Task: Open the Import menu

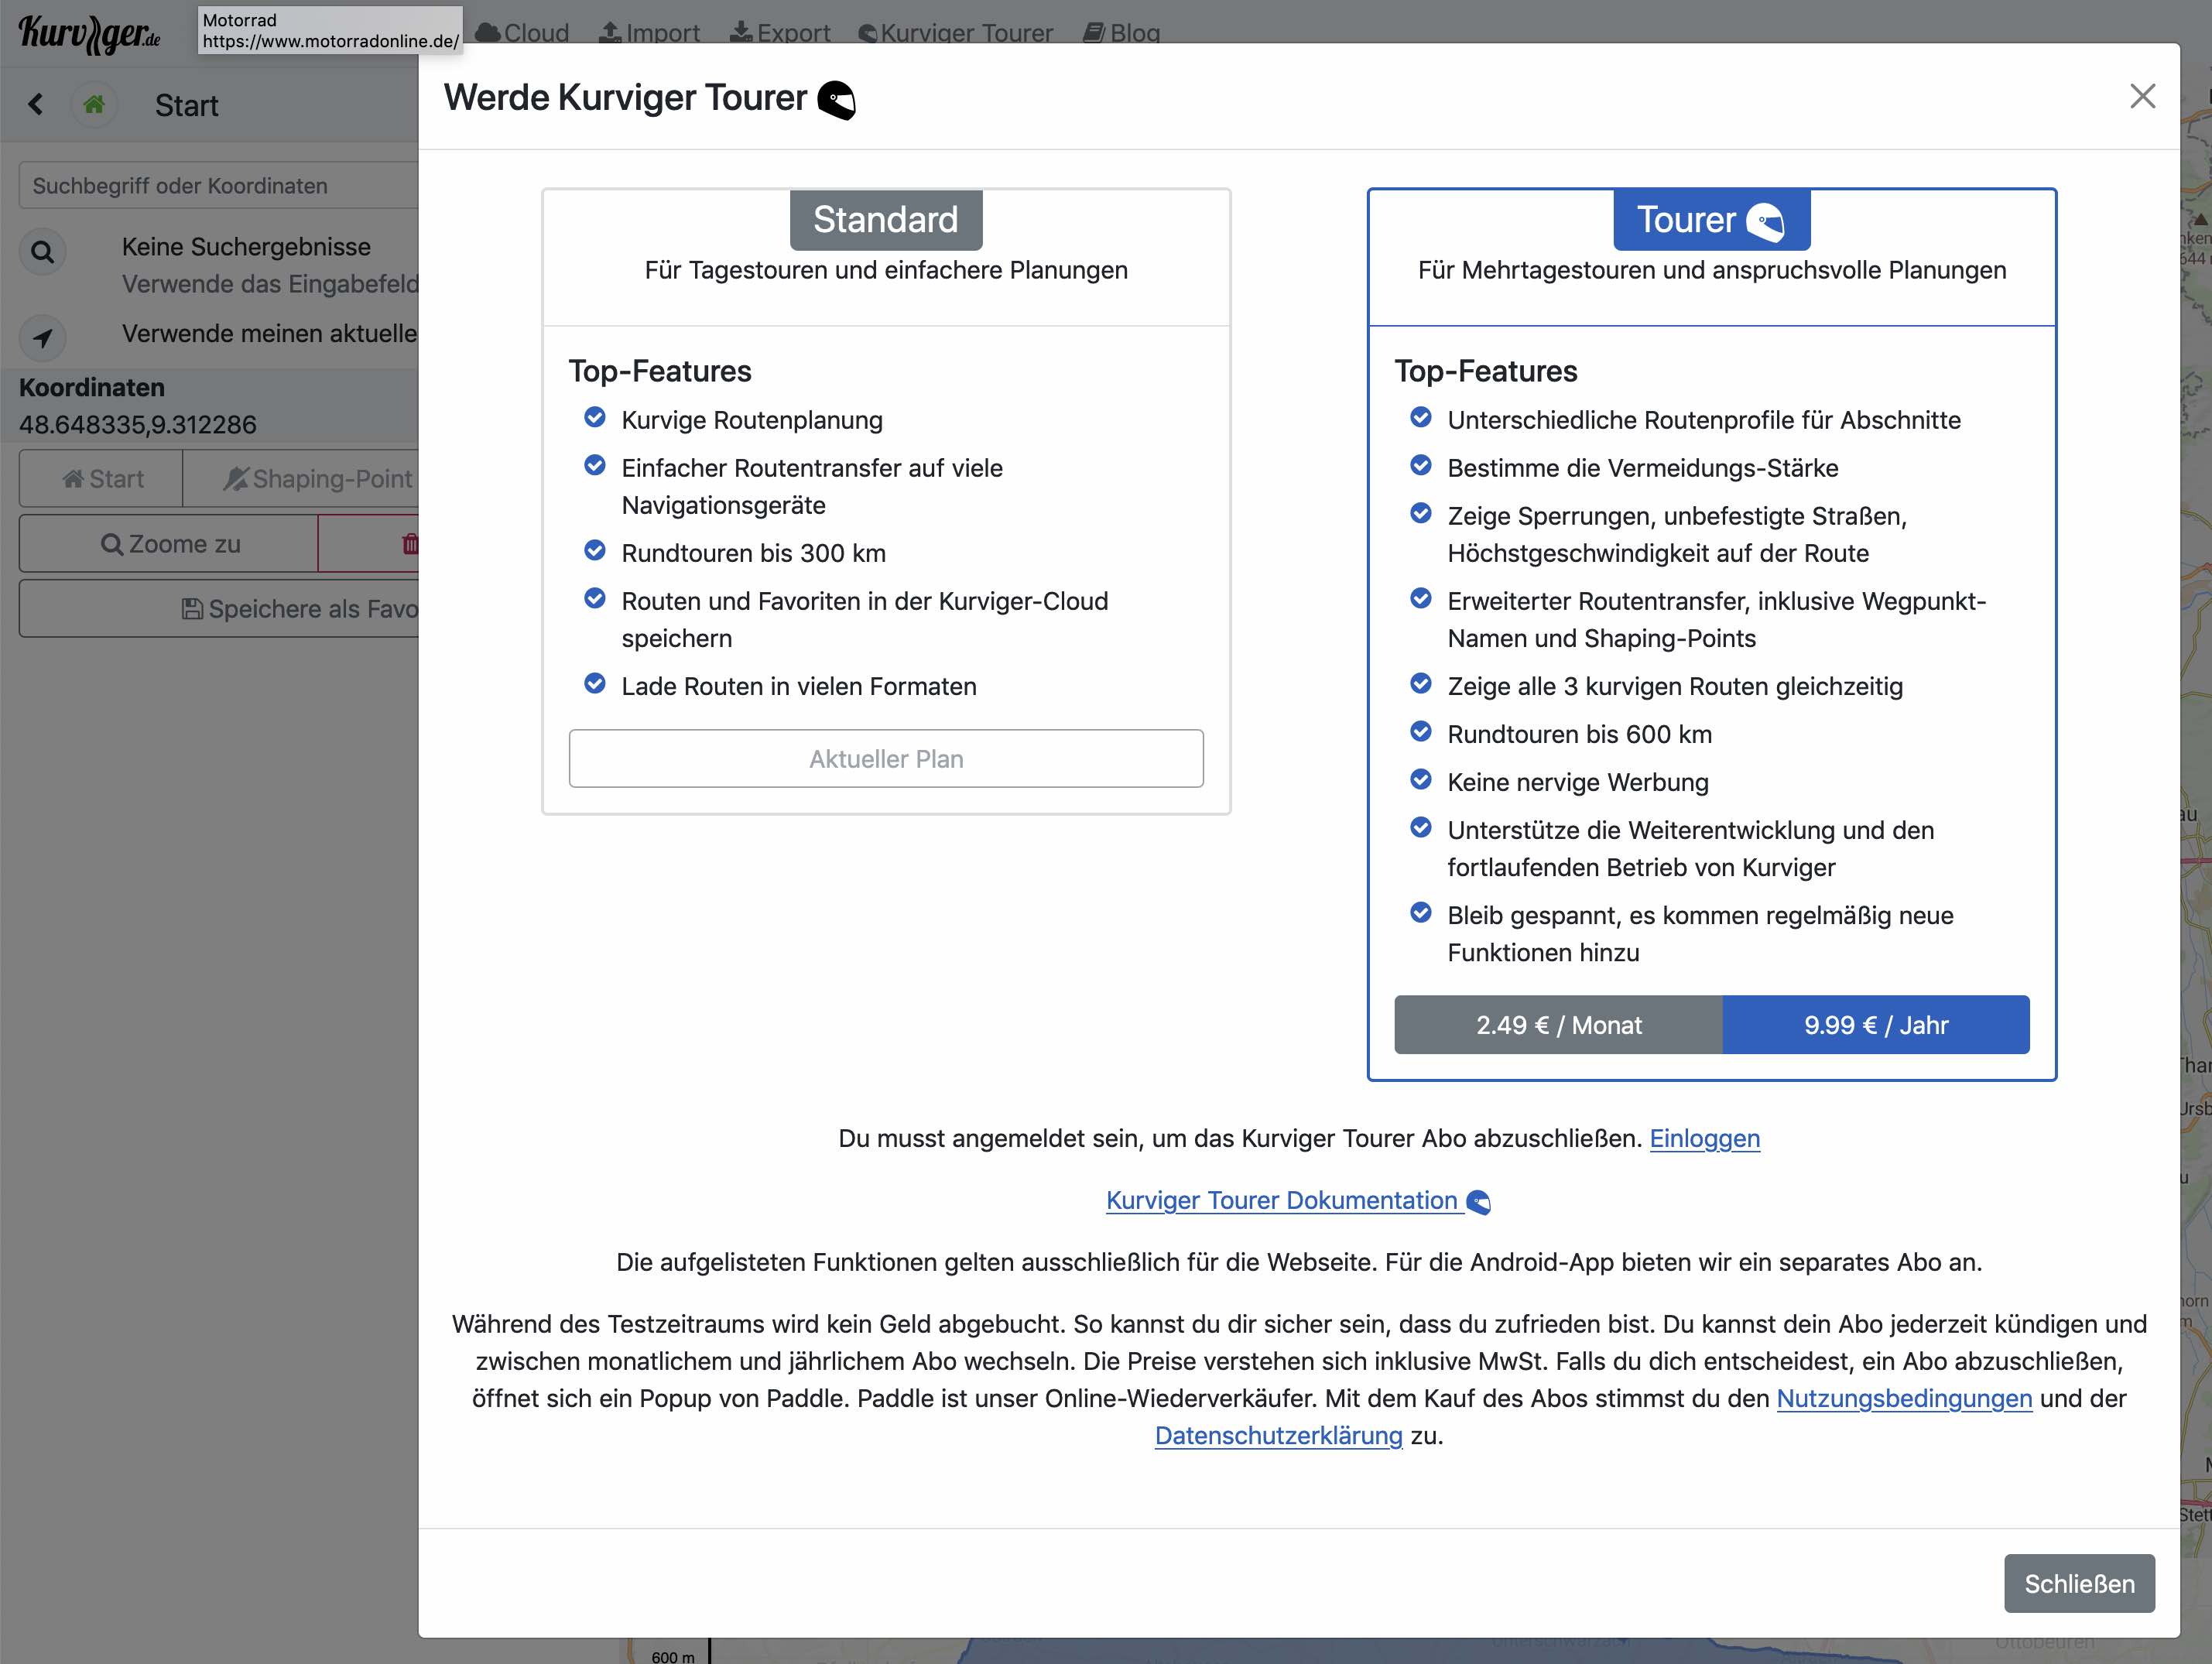Action: pyautogui.click(x=649, y=33)
